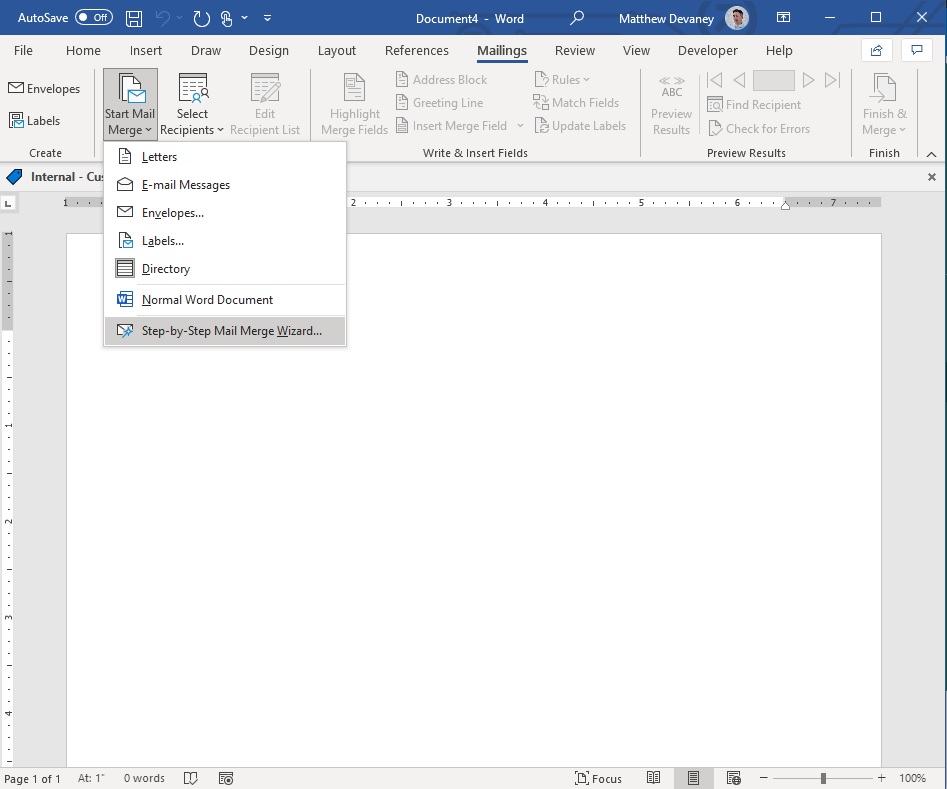Switch to Read Mode view icon

(x=653, y=778)
